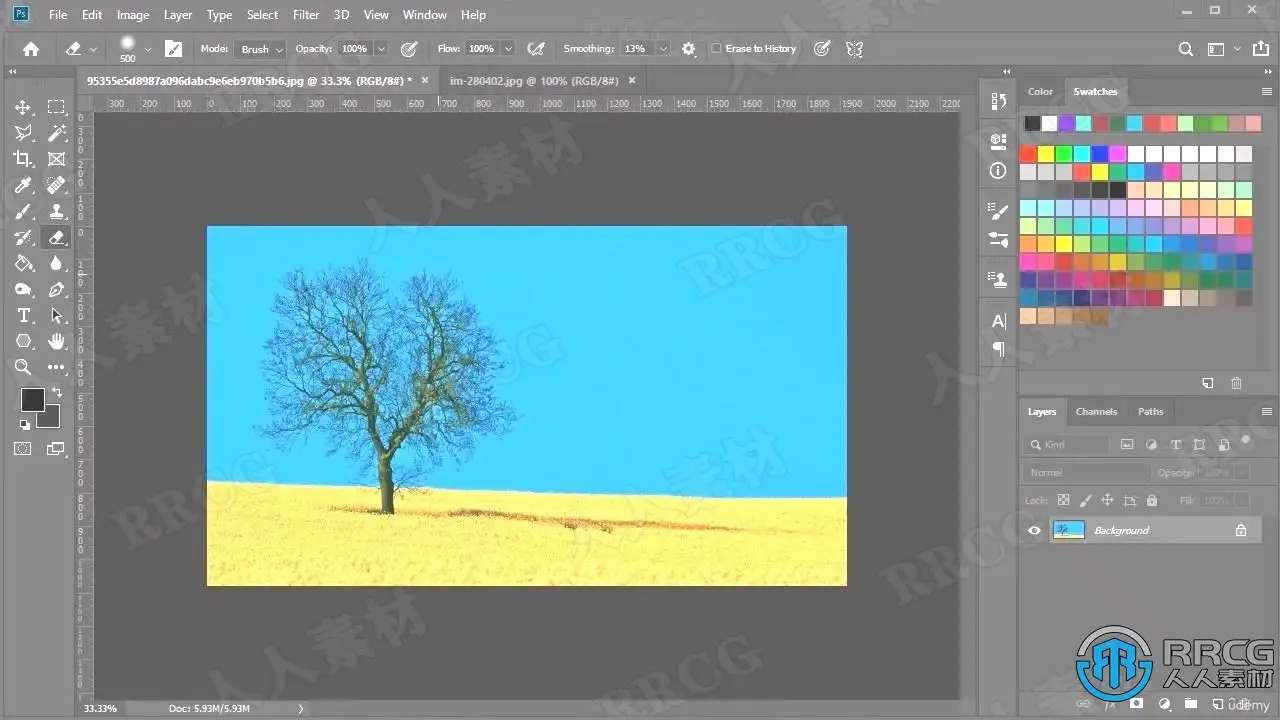
Task: Open the layer blend mode Normal dropdown
Action: click(x=1085, y=472)
